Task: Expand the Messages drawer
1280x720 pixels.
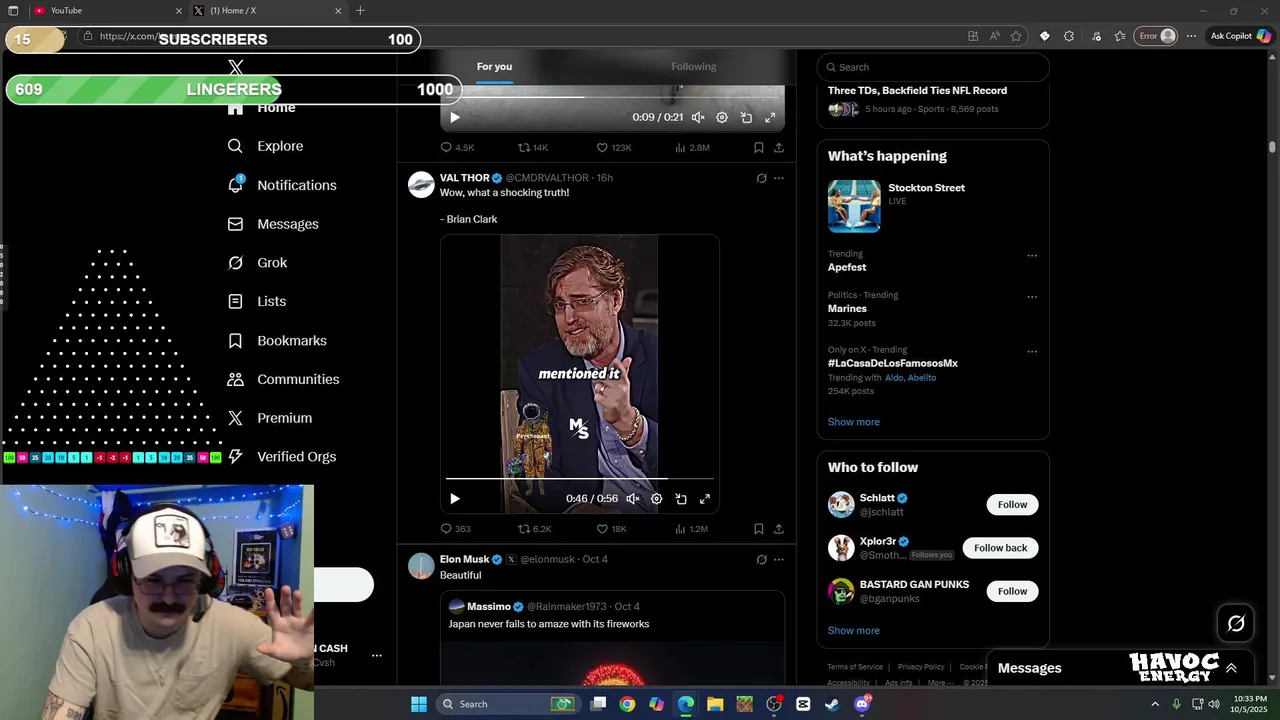Action: 1231,668
